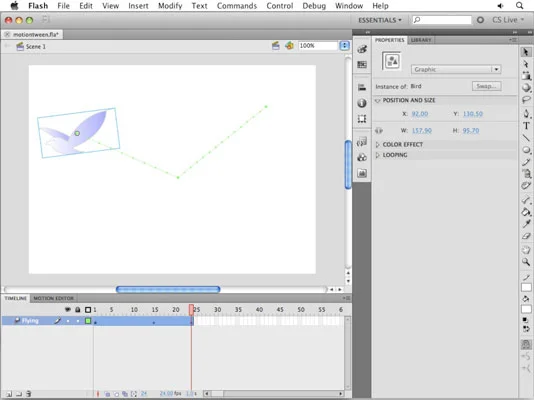Select the Deco tool
Viewport: 534px width, 400px height.
(x=526, y=186)
